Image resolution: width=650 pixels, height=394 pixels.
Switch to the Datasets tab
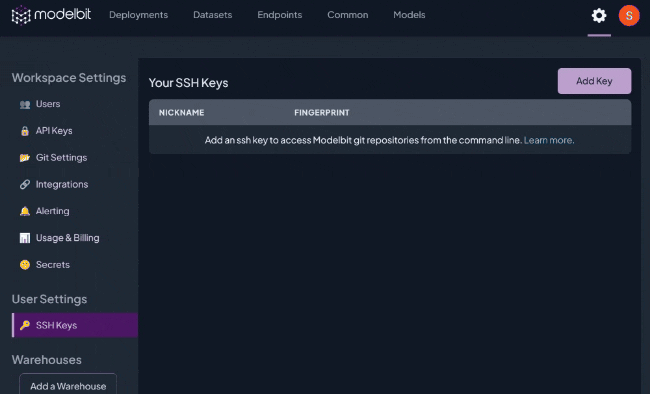coord(213,15)
